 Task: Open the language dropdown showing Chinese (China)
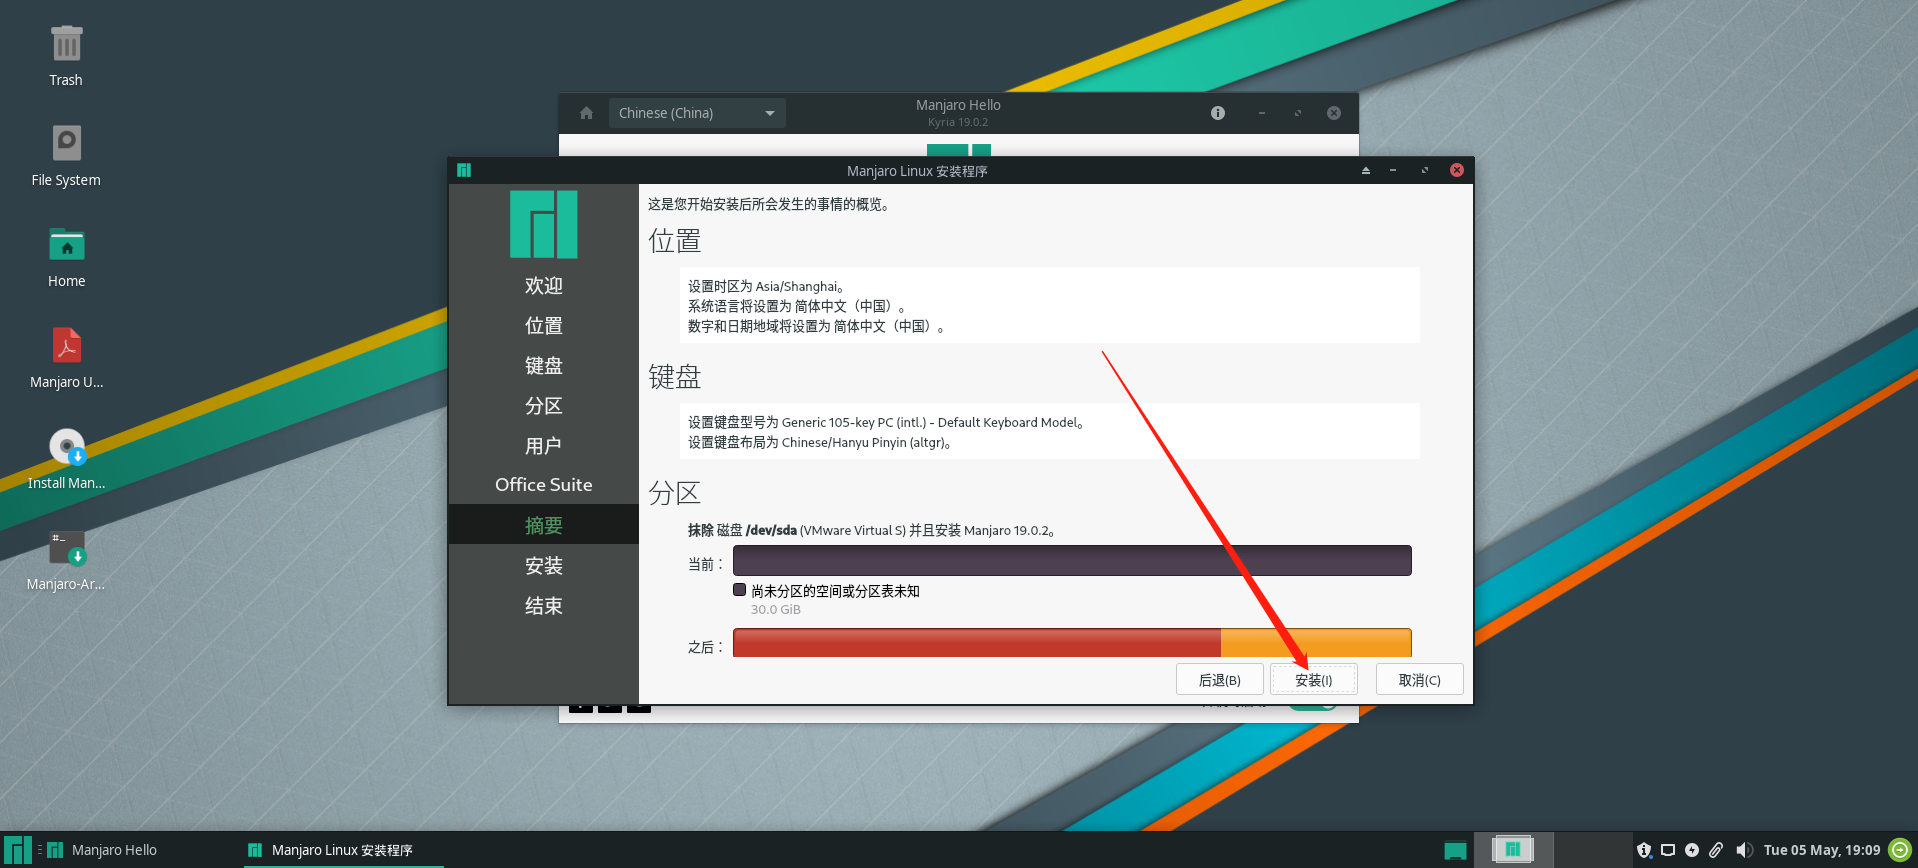(x=697, y=113)
